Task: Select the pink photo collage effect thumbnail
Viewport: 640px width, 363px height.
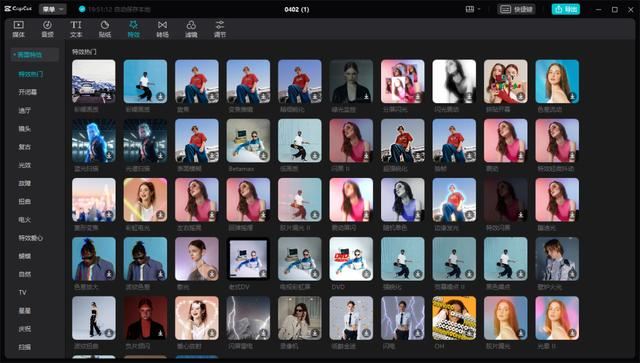Action: 402,81
